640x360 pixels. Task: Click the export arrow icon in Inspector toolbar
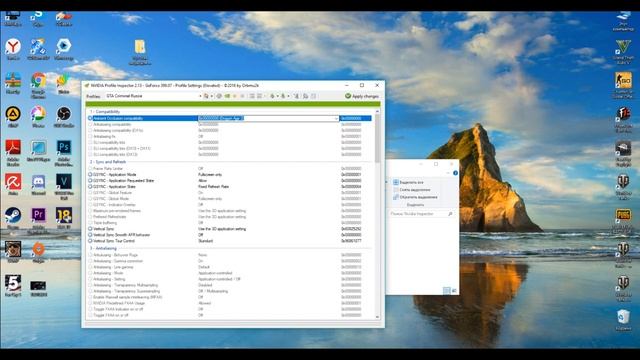click(x=272, y=96)
